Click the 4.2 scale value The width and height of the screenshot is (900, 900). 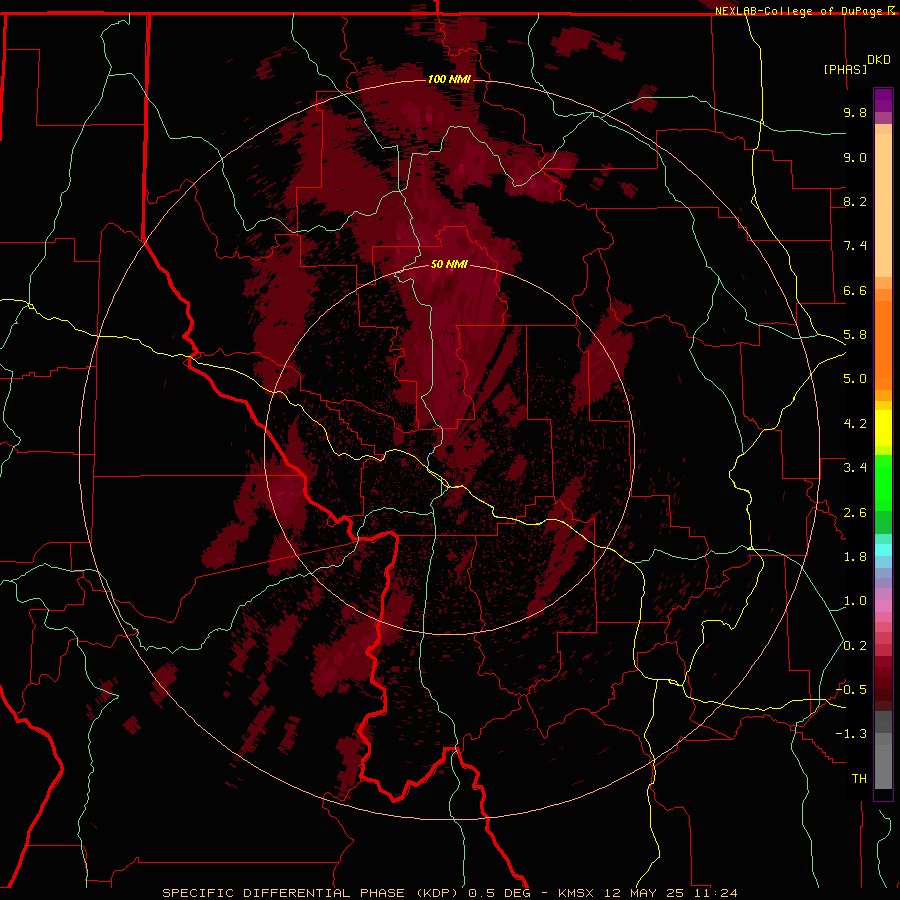[x=855, y=424]
